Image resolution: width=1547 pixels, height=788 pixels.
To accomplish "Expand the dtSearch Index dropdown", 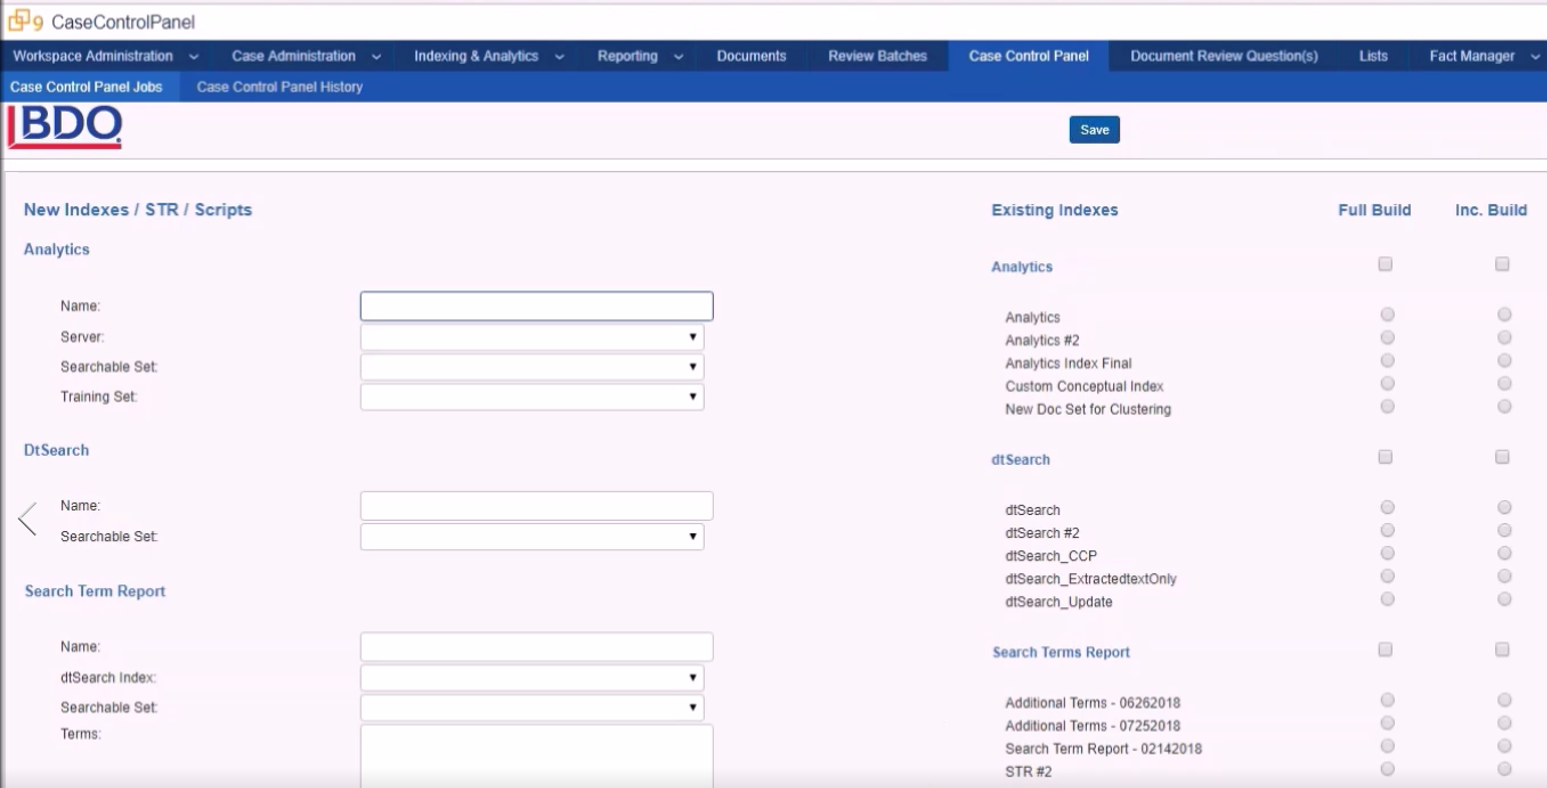I will [x=532, y=678].
